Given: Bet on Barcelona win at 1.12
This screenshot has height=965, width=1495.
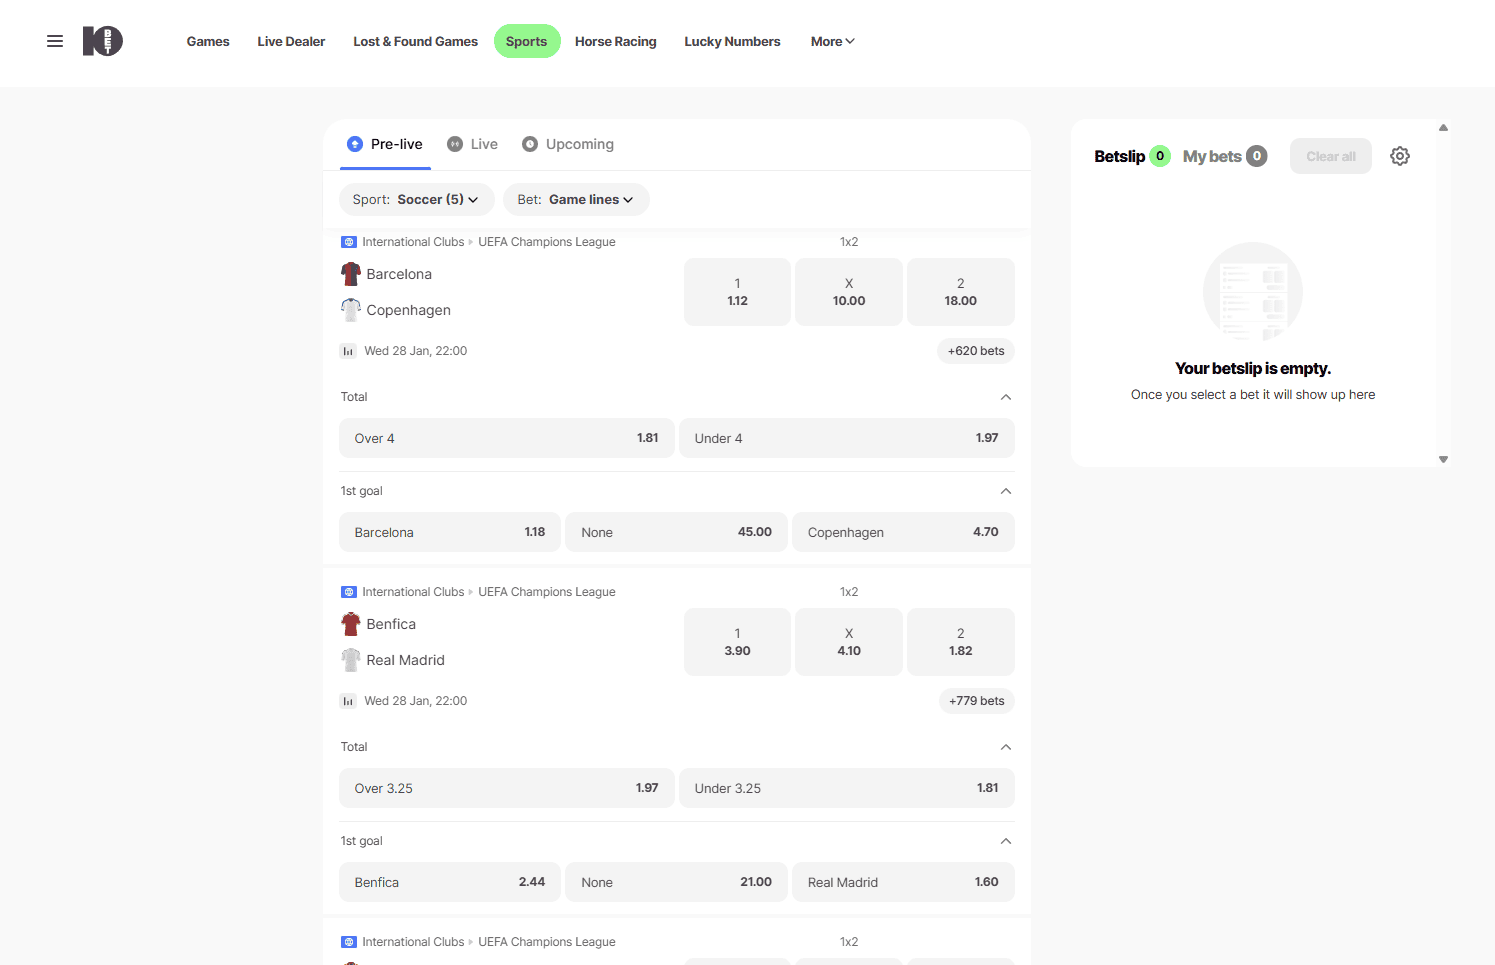Looking at the screenshot, I should tap(737, 292).
